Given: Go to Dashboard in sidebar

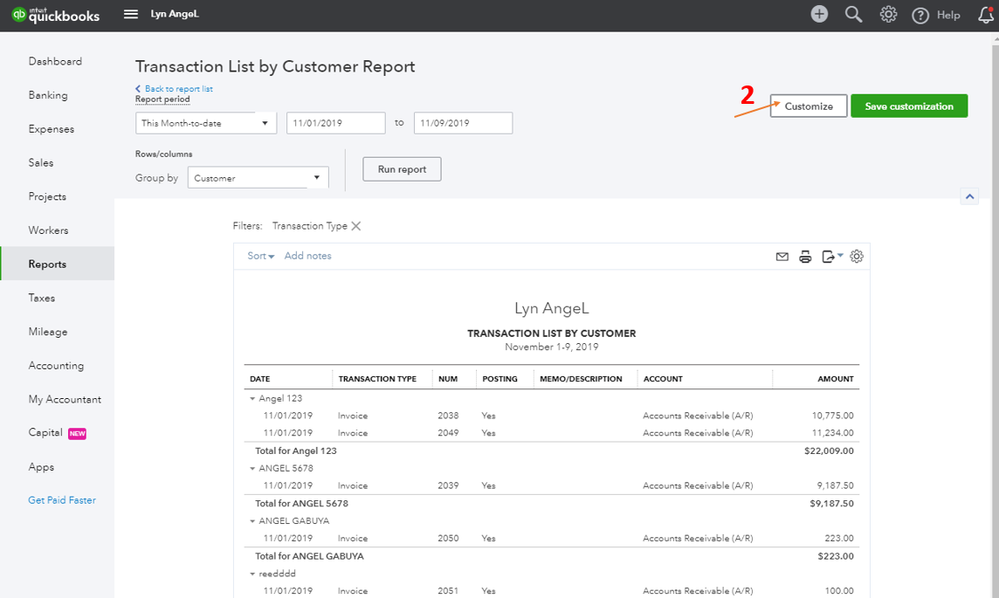Looking at the screenshot, I should (55, 61).
